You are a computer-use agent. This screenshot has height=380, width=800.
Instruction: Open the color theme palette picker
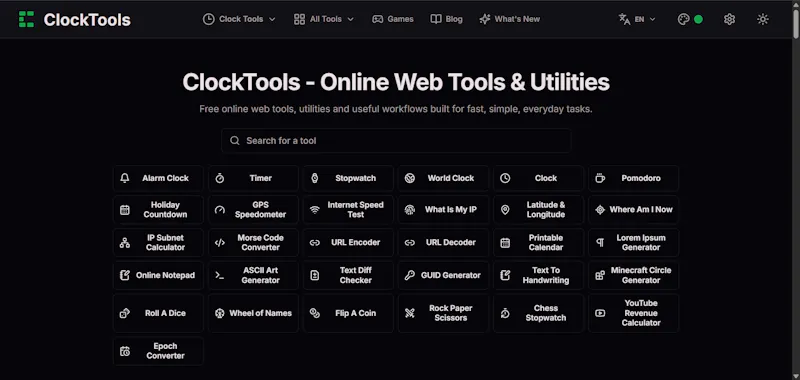690,19
